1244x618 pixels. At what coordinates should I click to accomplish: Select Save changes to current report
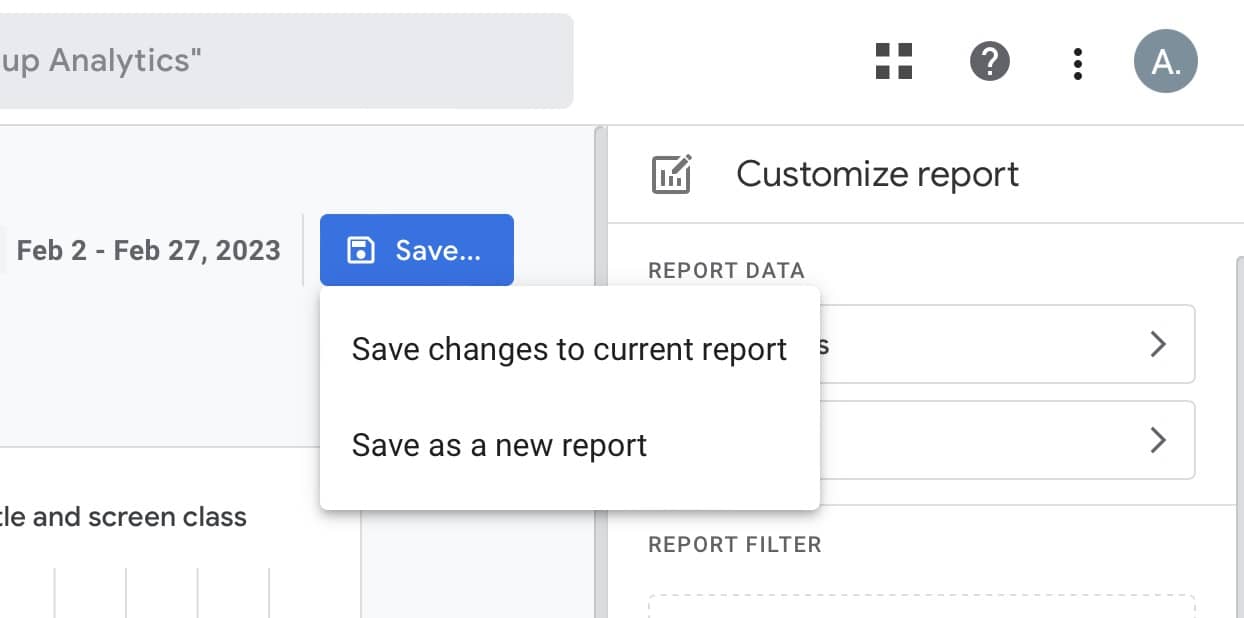point(569,349)
